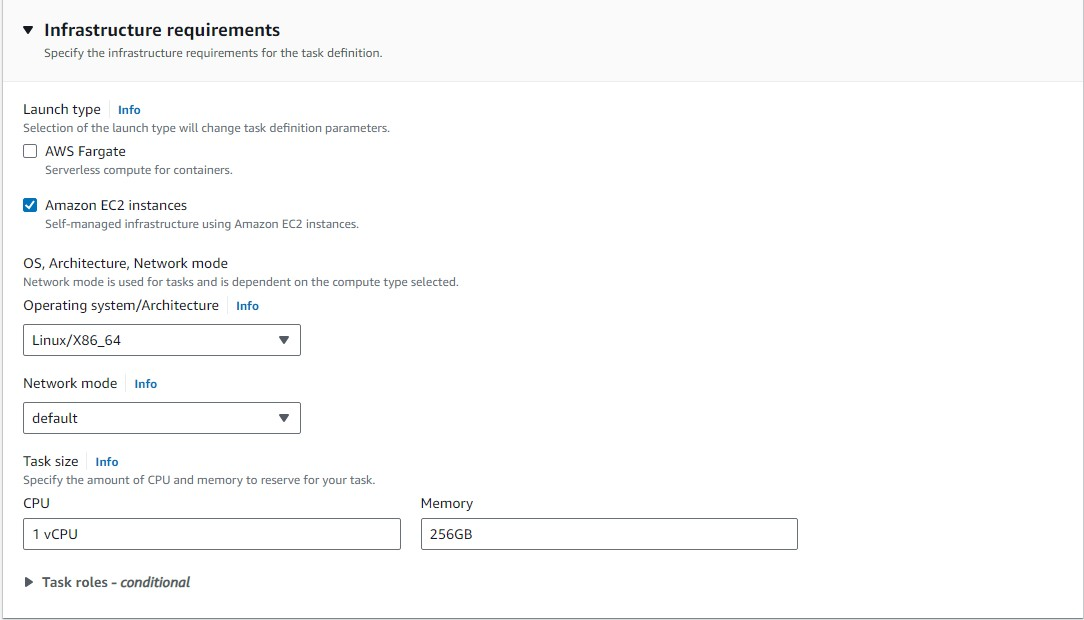
Task: Click the Info link next to Launch type
Action: (x=128, y=110)
